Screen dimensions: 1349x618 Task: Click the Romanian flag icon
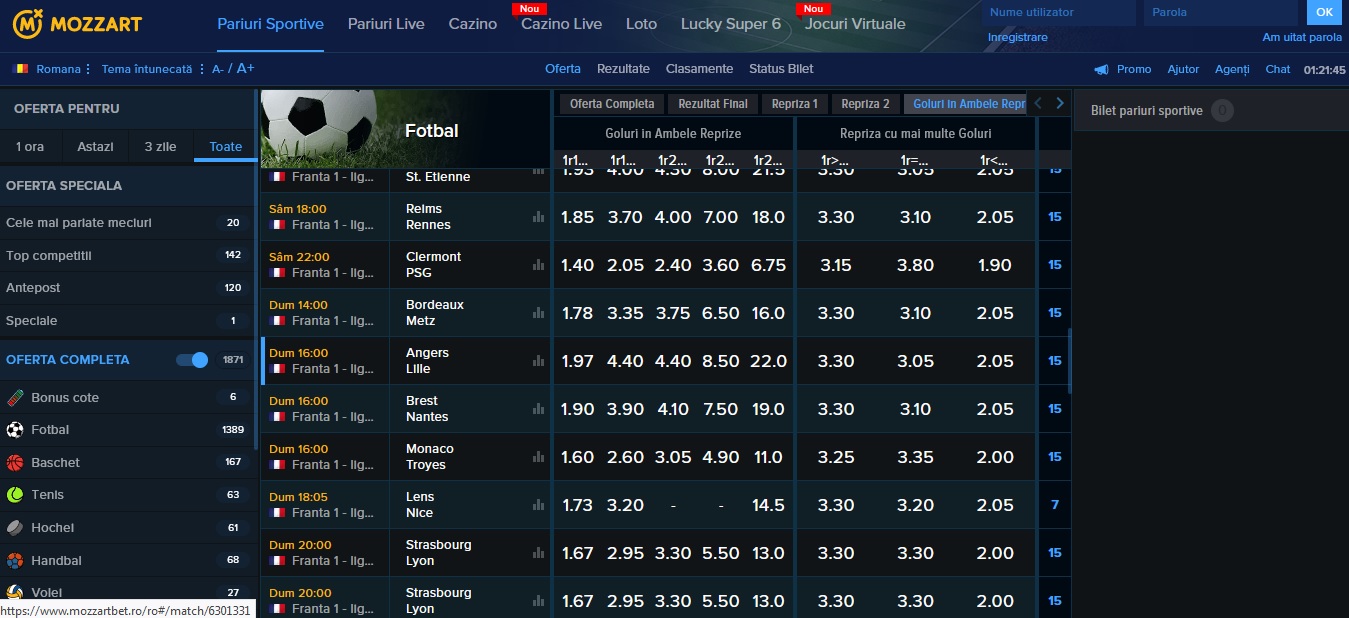point(21,69)
